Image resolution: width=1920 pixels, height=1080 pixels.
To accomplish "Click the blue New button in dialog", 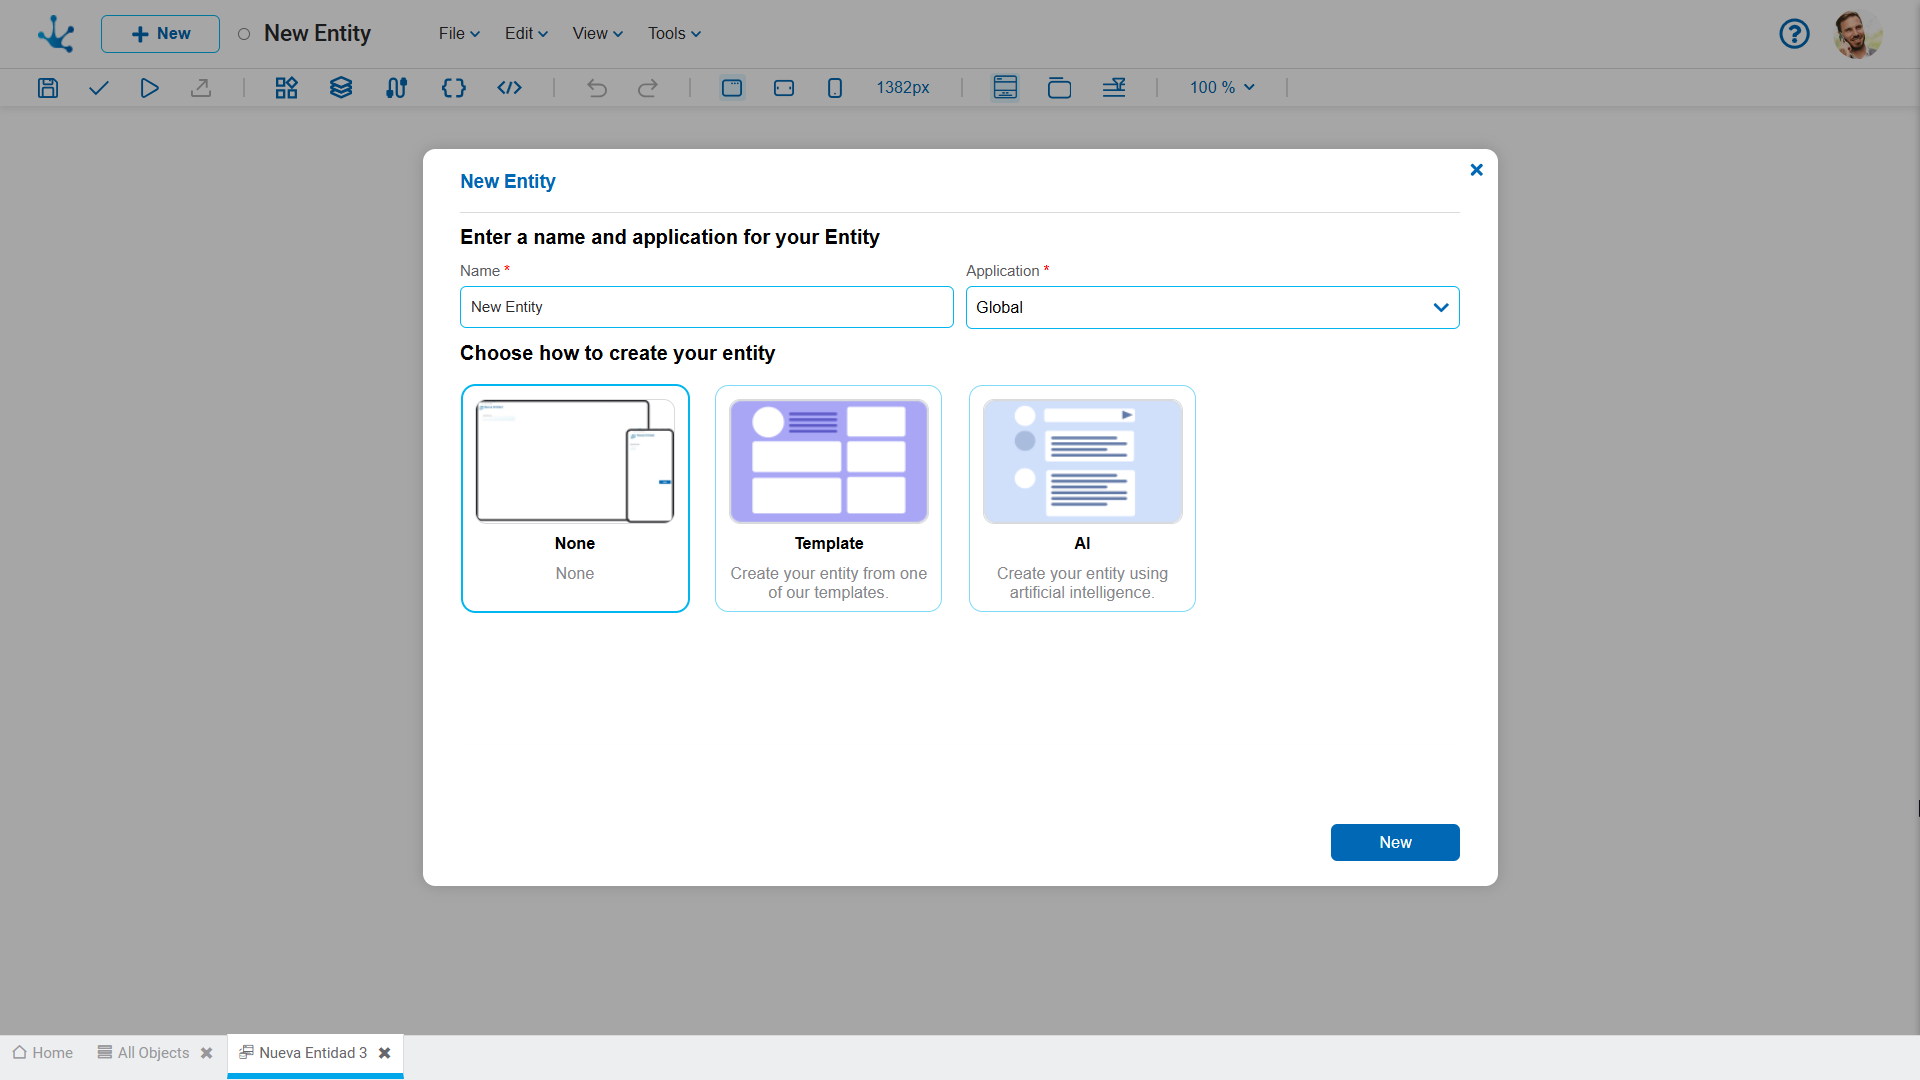I will tap(1394, 842).
